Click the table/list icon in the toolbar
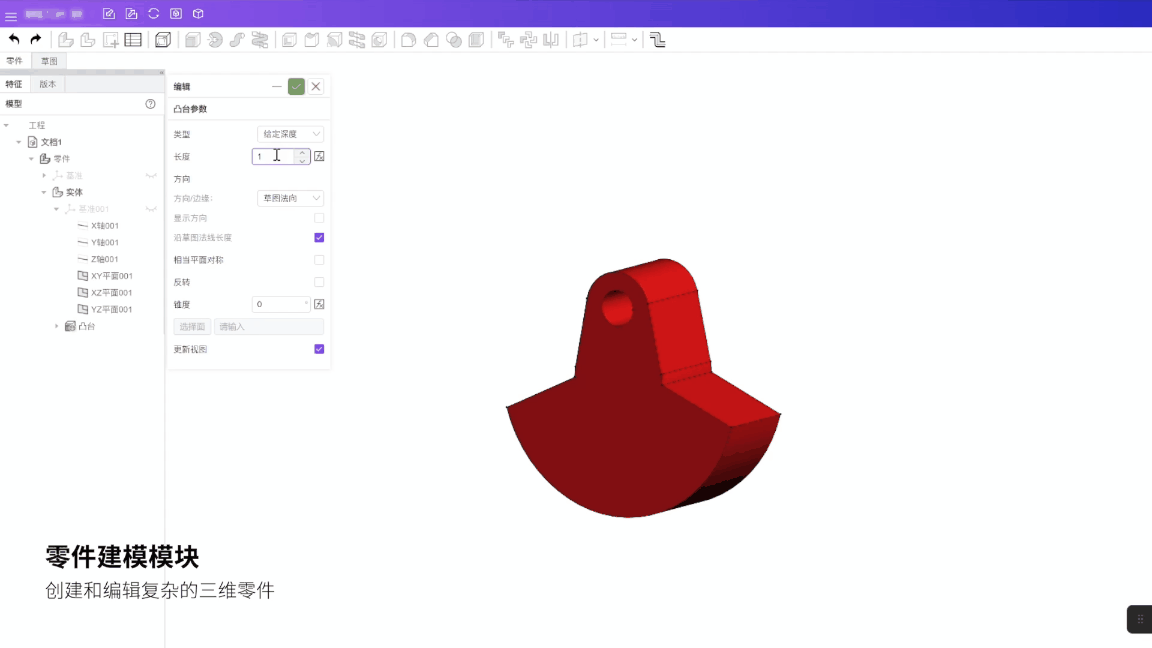1152x648 pixels. [133, 40]
